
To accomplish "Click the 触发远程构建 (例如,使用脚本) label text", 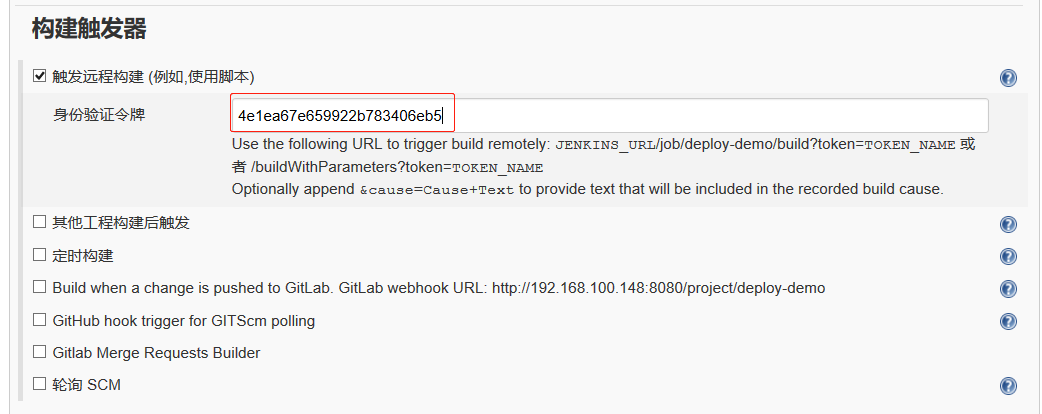I will 153,77.
